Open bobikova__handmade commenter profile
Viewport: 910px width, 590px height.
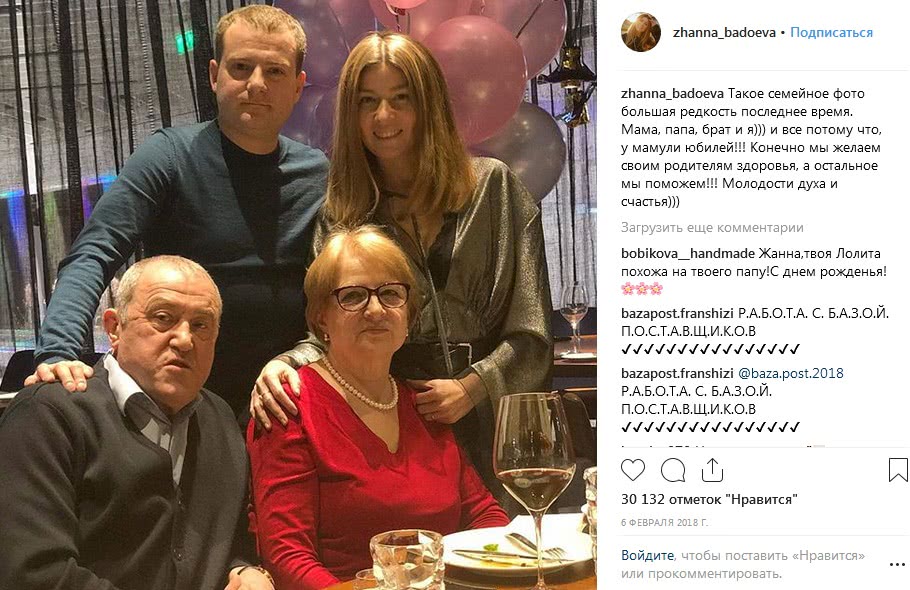click(x=688, y=254)
